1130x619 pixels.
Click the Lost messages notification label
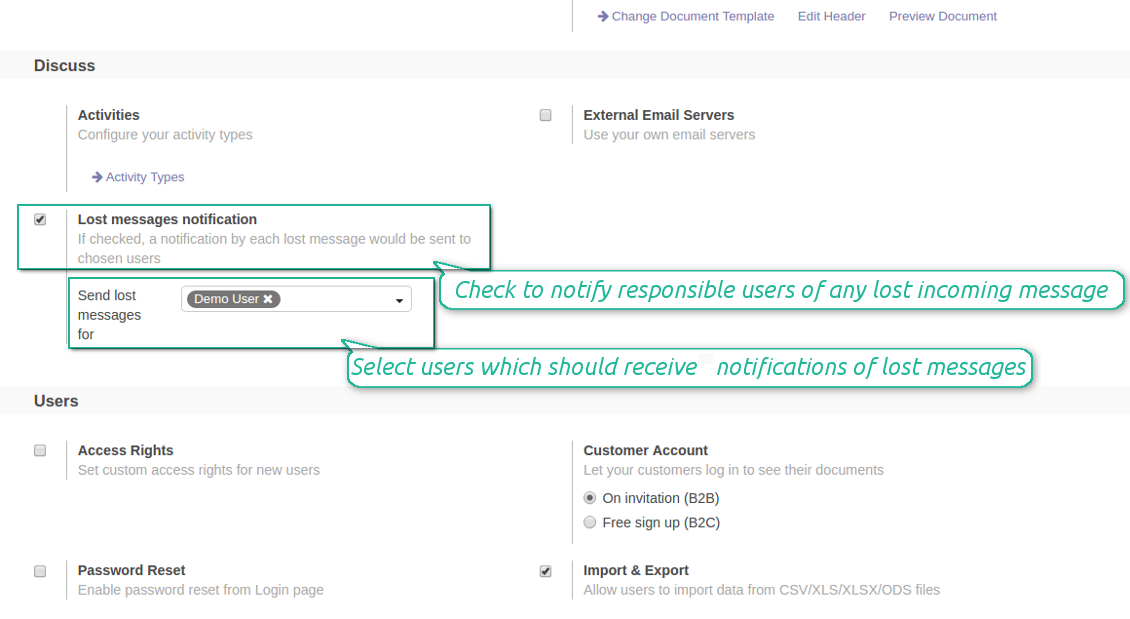coord(167,219)
